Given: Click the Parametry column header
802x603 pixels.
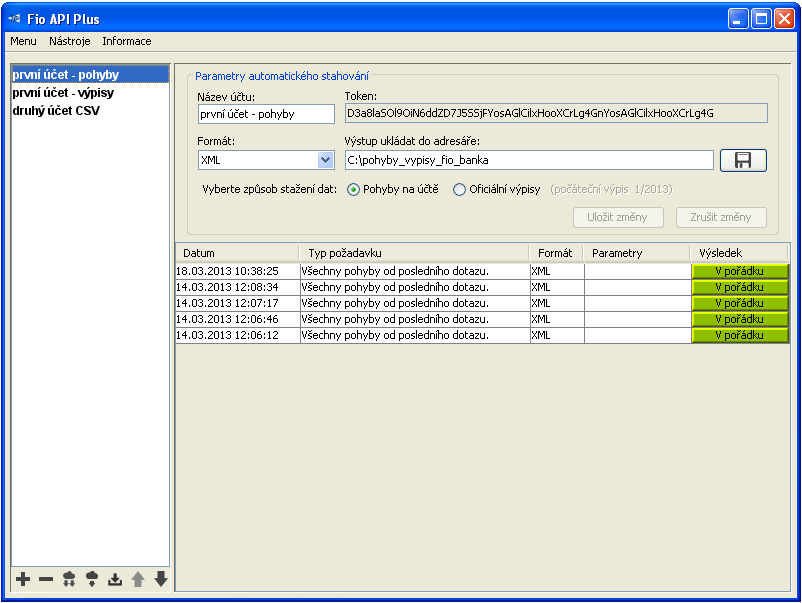Looking at the screenshot, I should (637, 253).
